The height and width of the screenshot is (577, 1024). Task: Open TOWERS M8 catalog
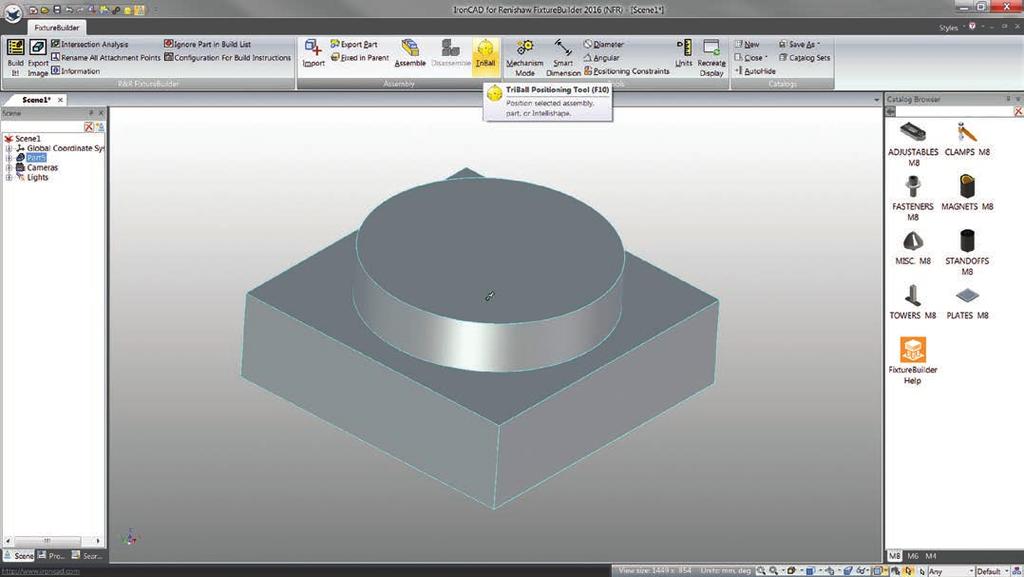[913, 302]
